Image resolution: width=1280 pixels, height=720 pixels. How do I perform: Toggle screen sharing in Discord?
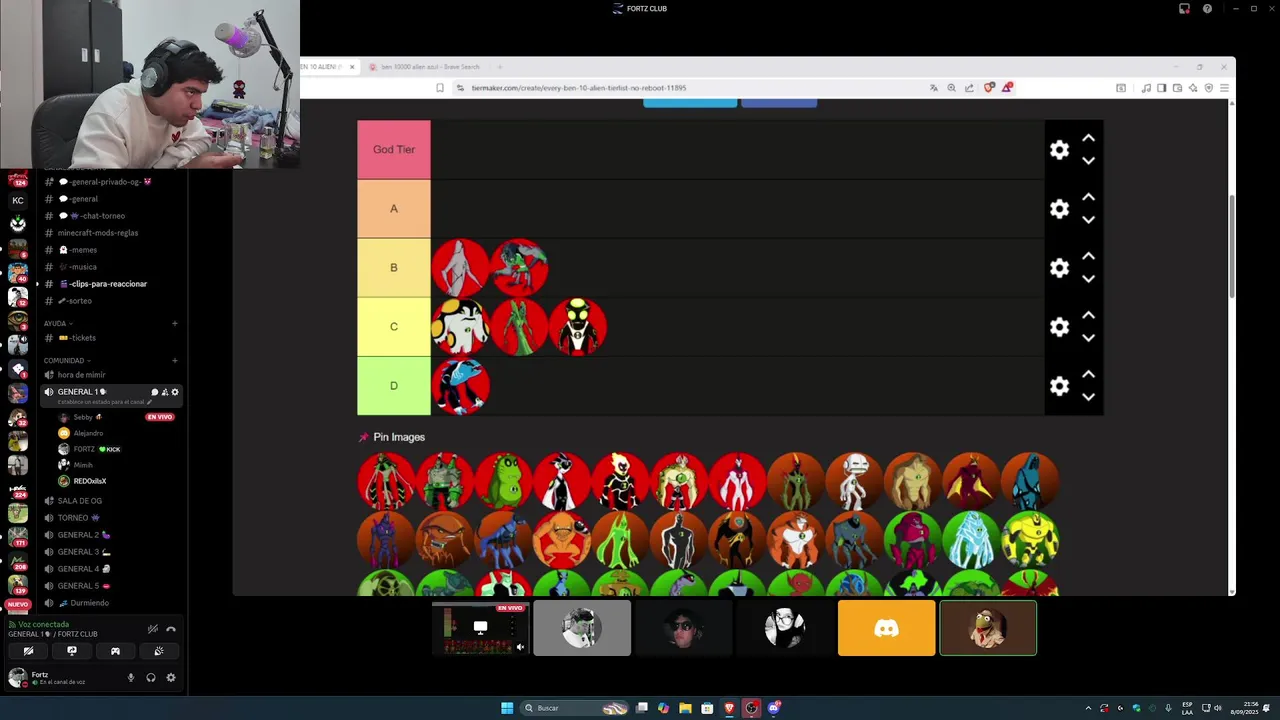(x=72, y=651)
